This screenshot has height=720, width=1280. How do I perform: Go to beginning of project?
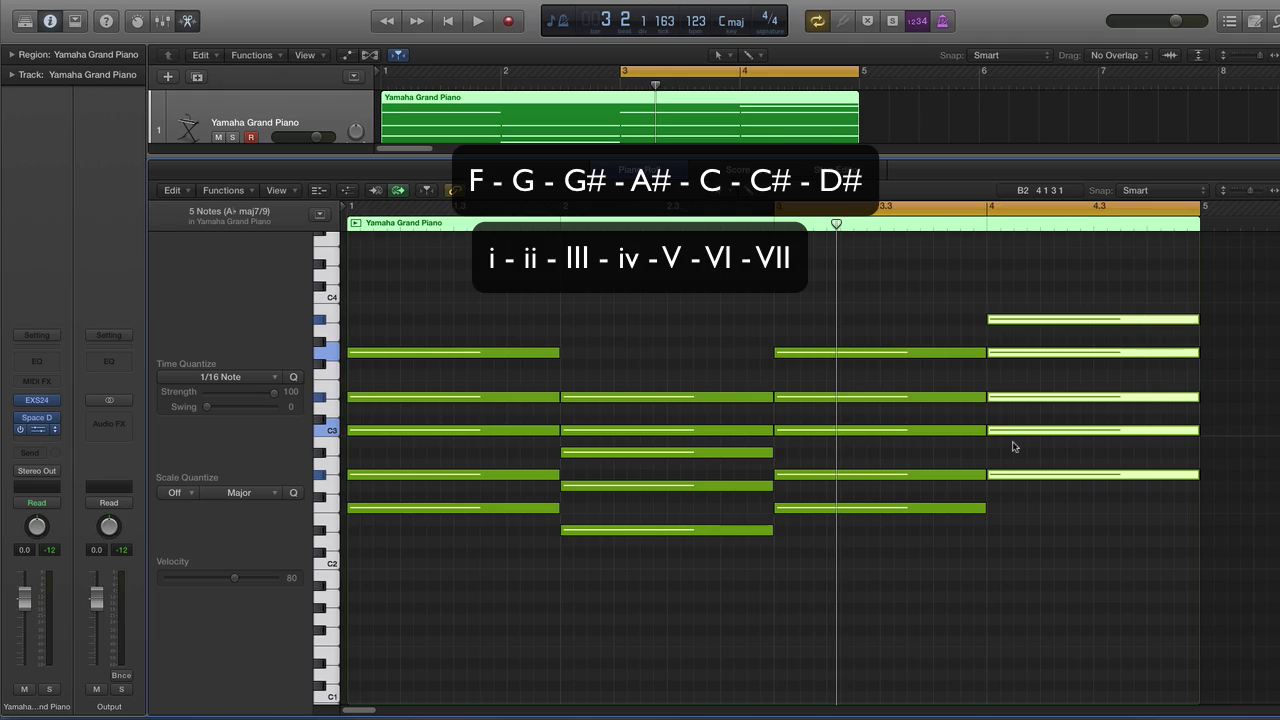tap(448, 21)
